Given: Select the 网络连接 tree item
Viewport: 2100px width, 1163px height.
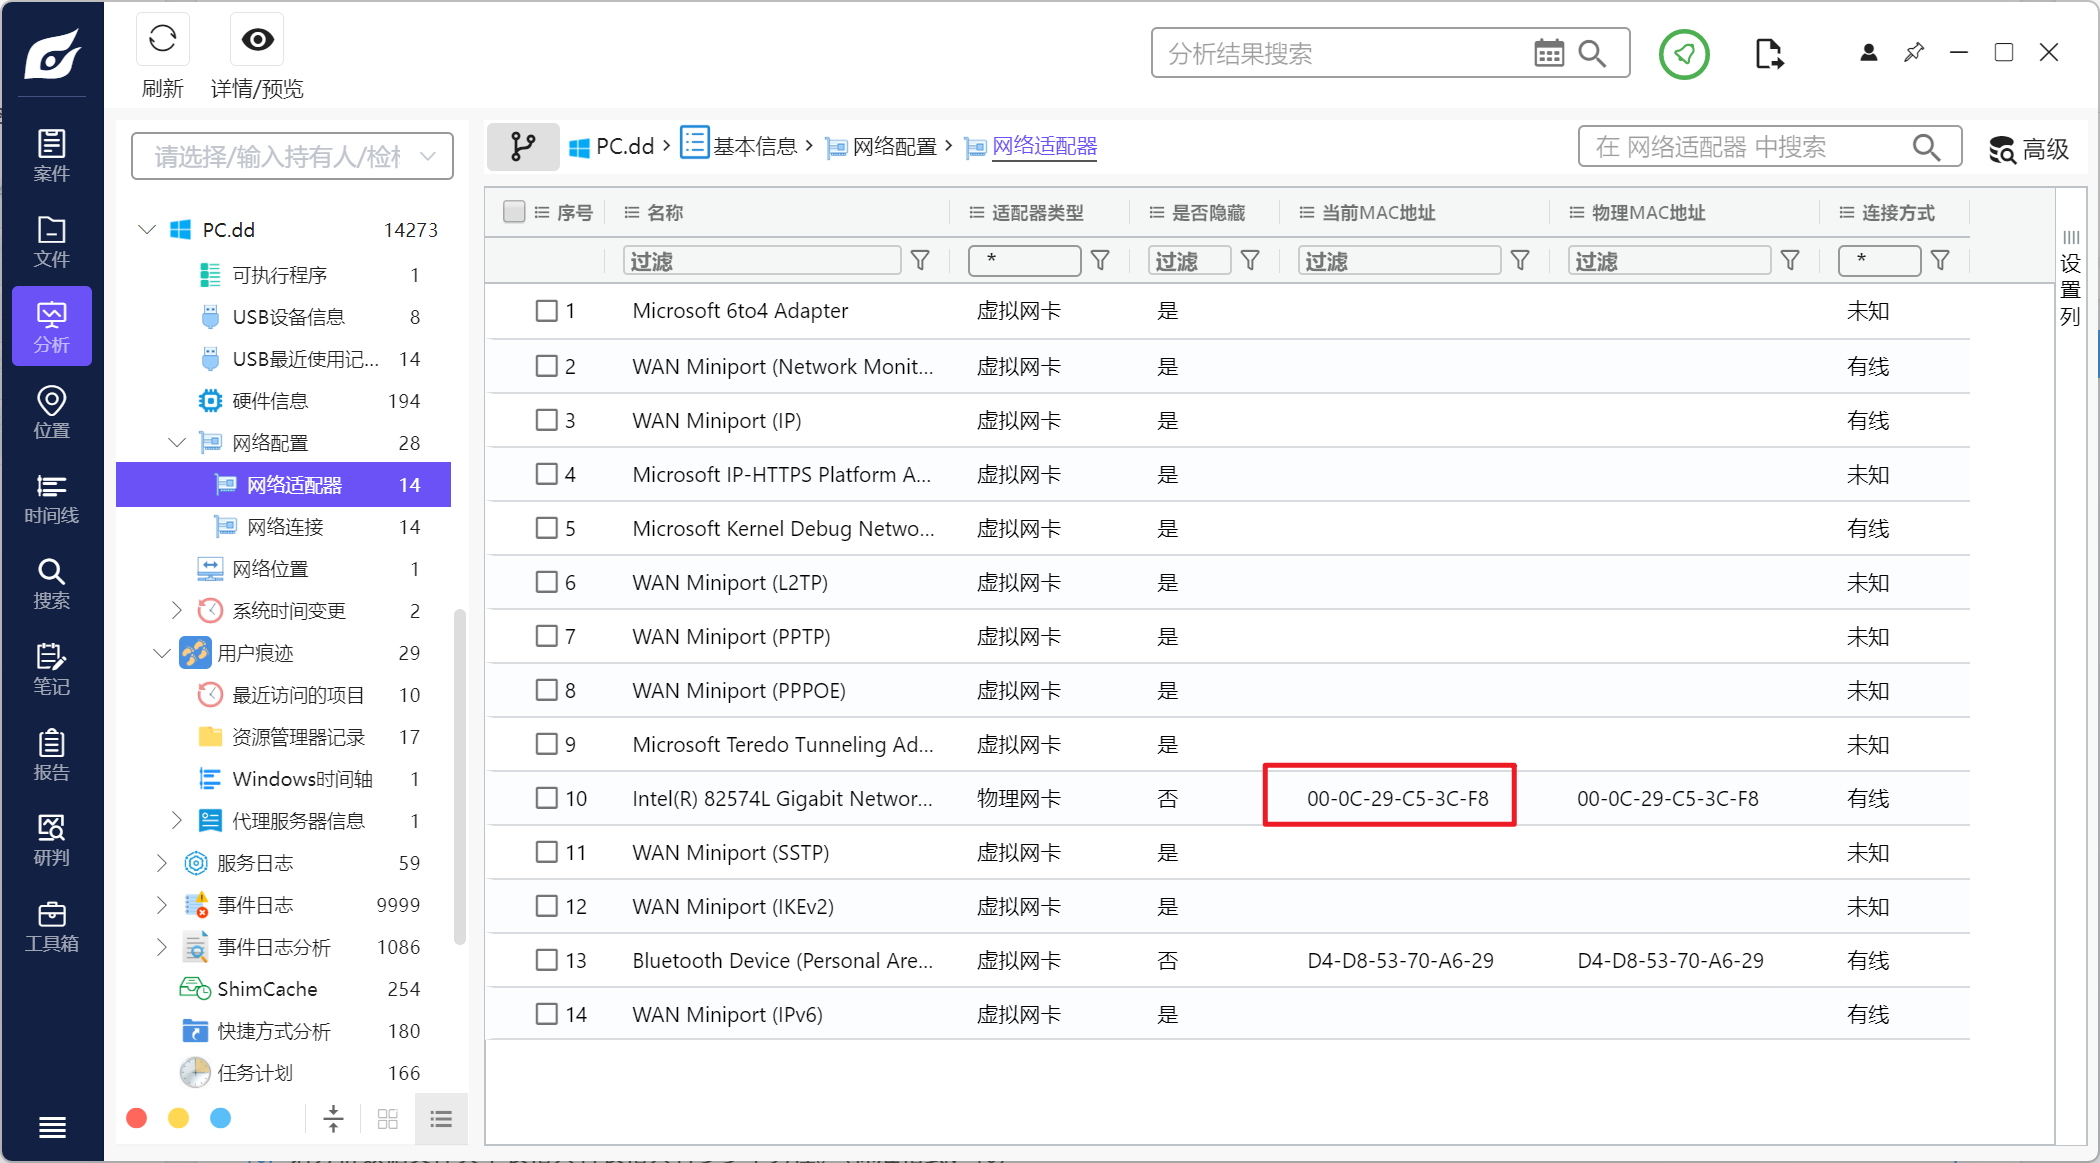Looking at the screenshot, I should (285, 527).
